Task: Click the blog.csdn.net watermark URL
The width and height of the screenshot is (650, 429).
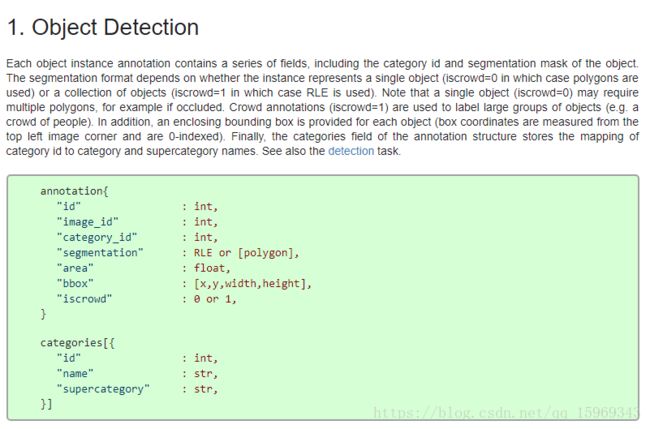Action: [x=506, y=413]
